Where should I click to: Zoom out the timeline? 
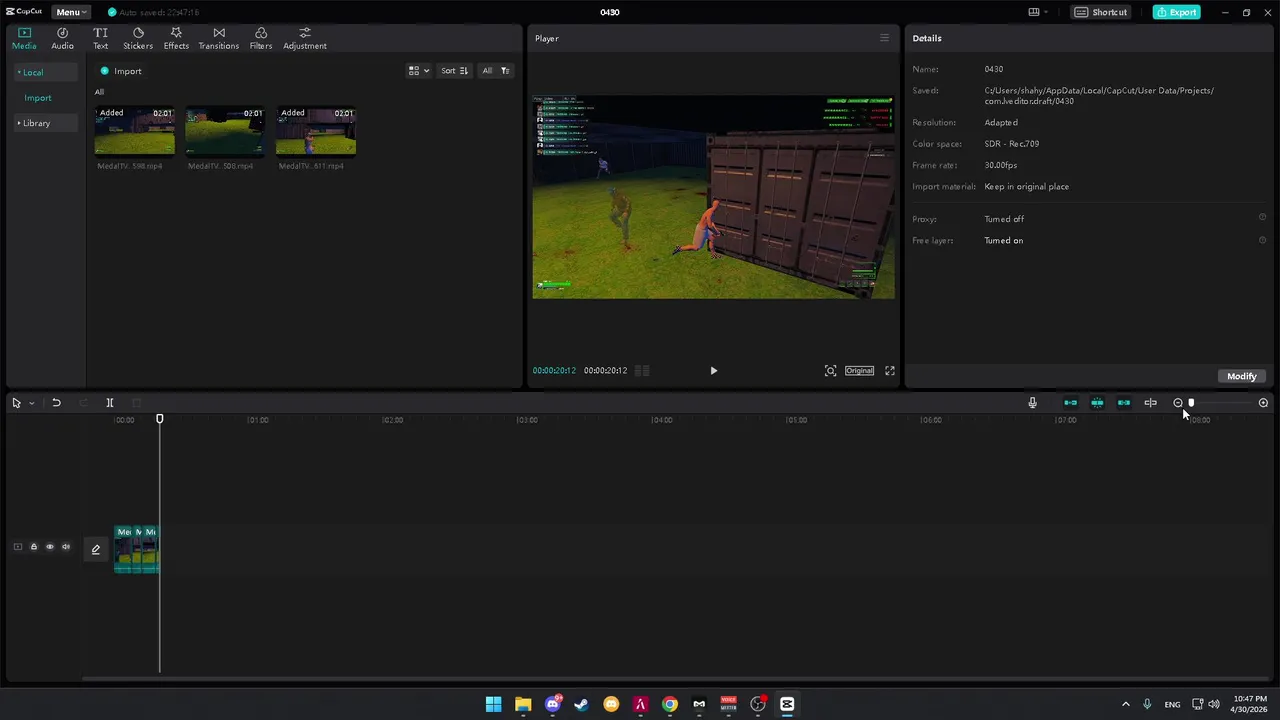[1178, 403]
